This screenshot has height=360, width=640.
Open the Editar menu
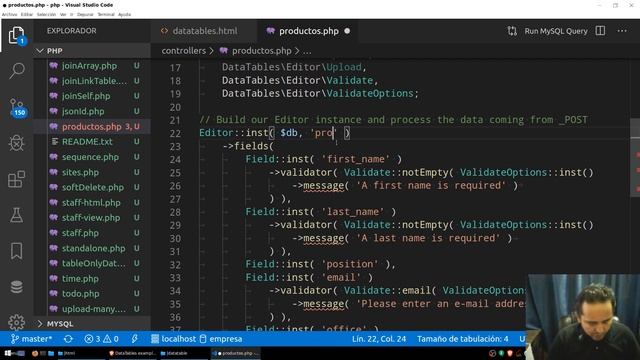[x=27, y=14]
